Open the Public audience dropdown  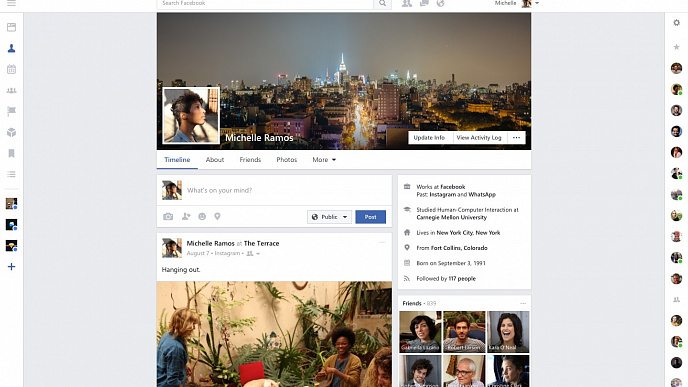[x=330, y=217]
